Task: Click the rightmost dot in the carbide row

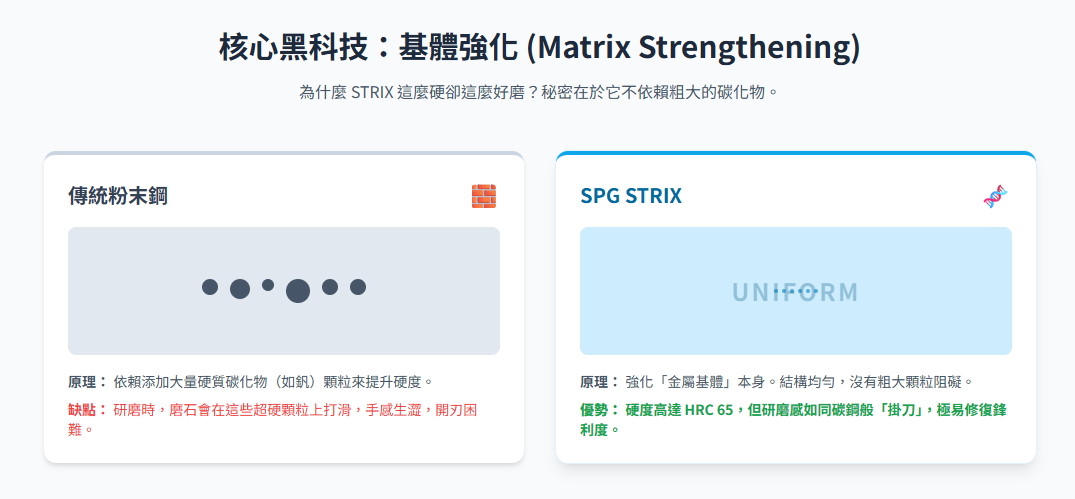Action: 358,287
